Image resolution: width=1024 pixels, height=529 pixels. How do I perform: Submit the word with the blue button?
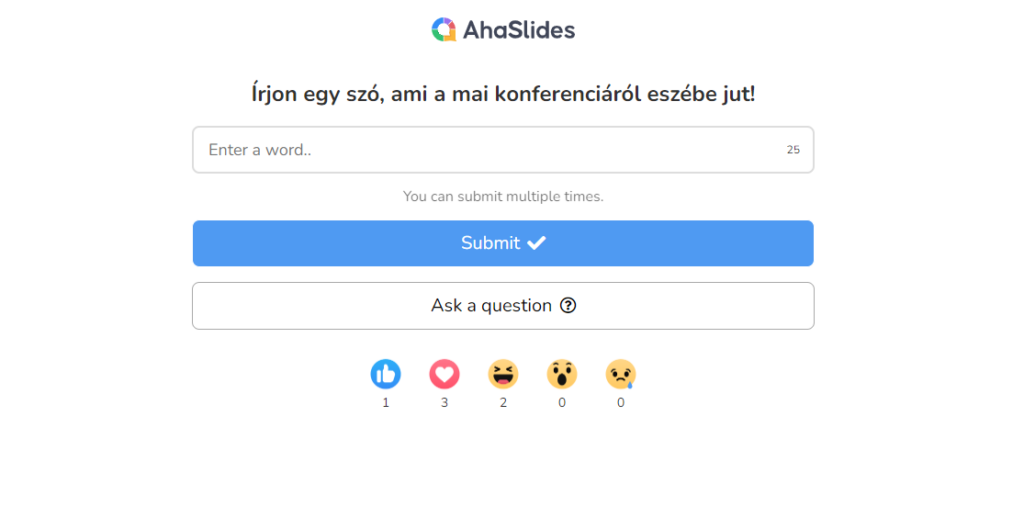(x=503, y=243)
